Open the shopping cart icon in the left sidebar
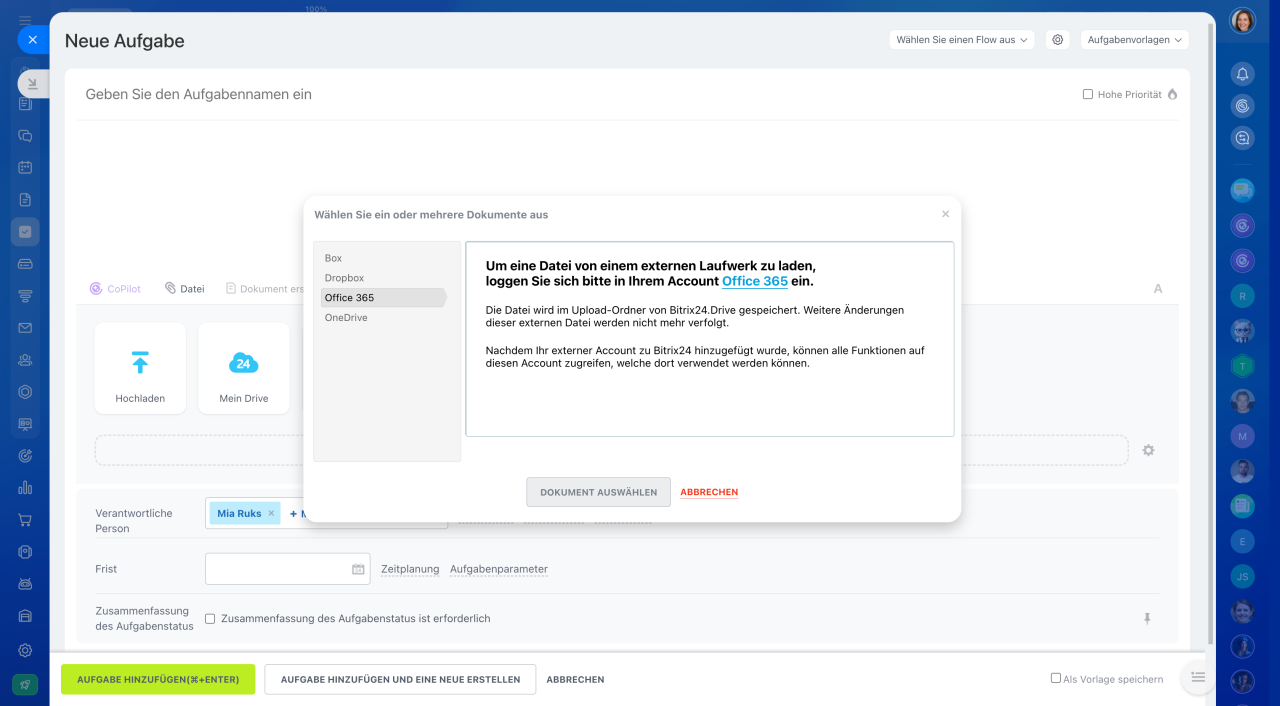Viewport: 1280px width, 706px height. pos(25,520)
